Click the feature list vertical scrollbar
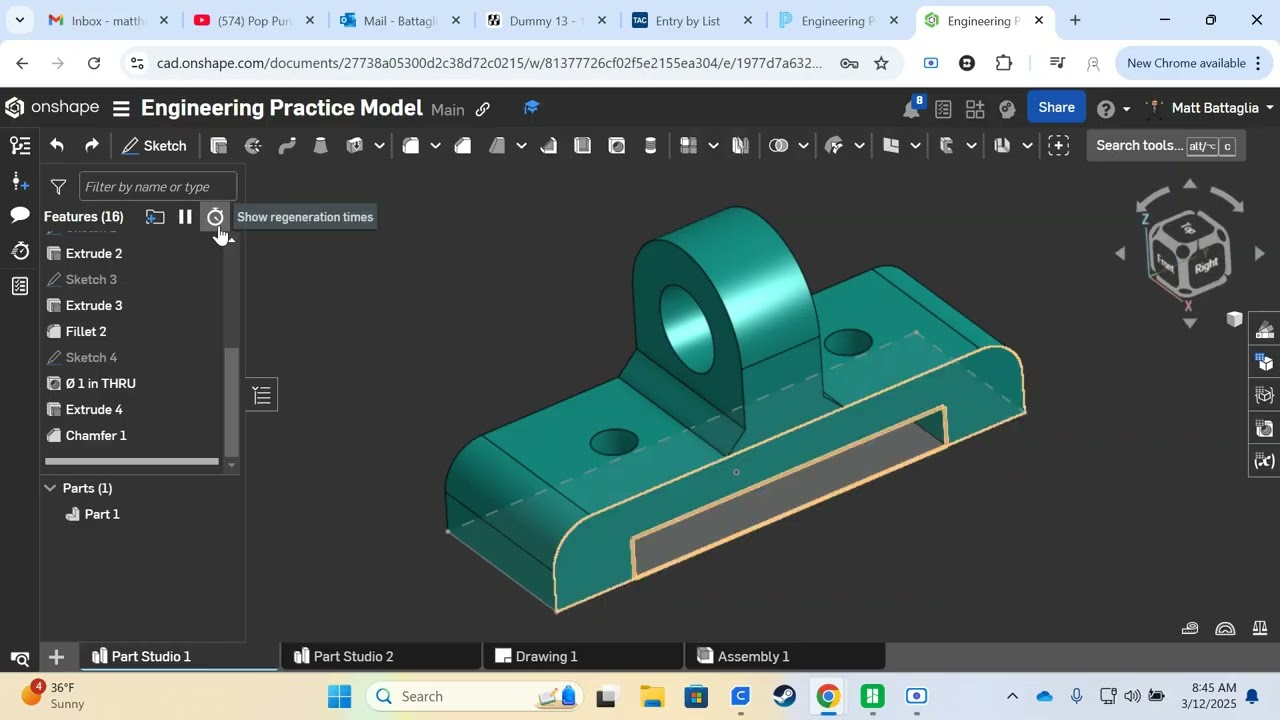Viewport: 1280px width, 720px height. pyautogui.click(x=231, y=400)
